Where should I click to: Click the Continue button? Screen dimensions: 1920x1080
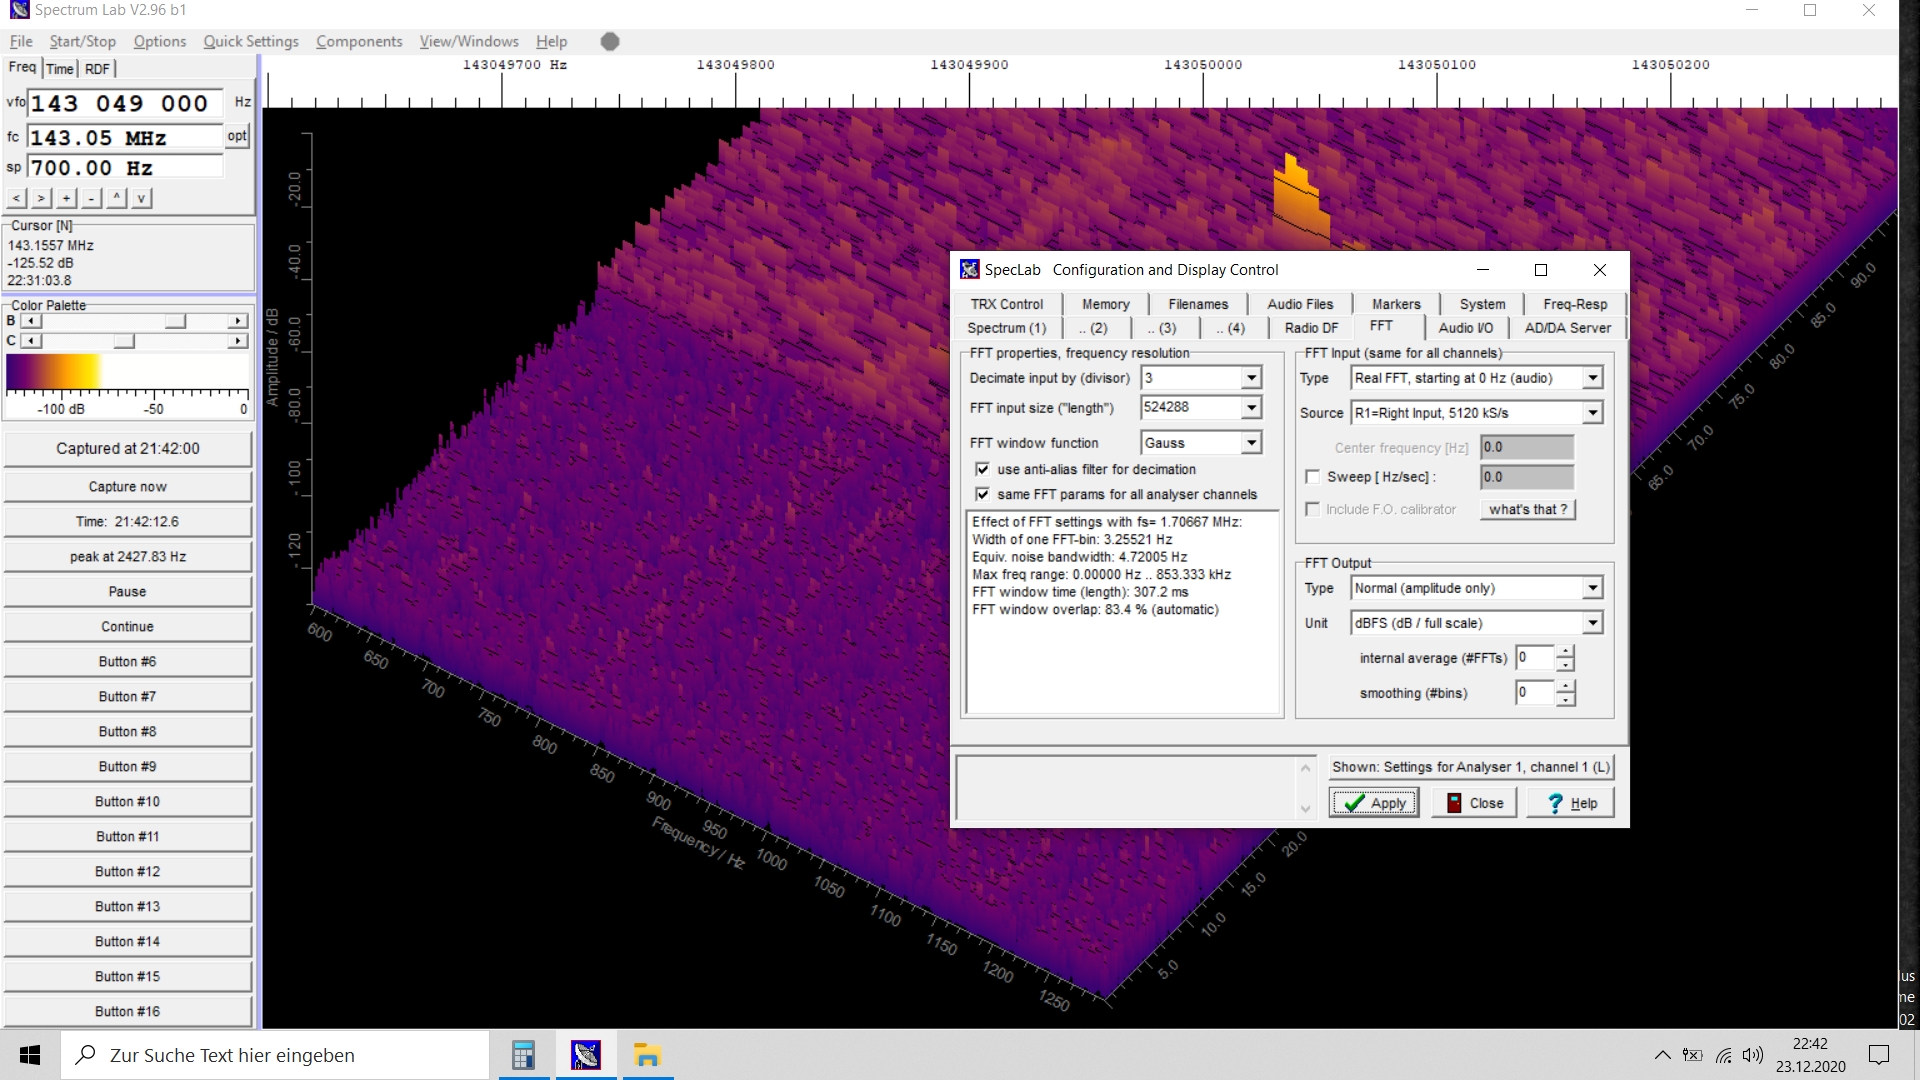click(127, 627)
